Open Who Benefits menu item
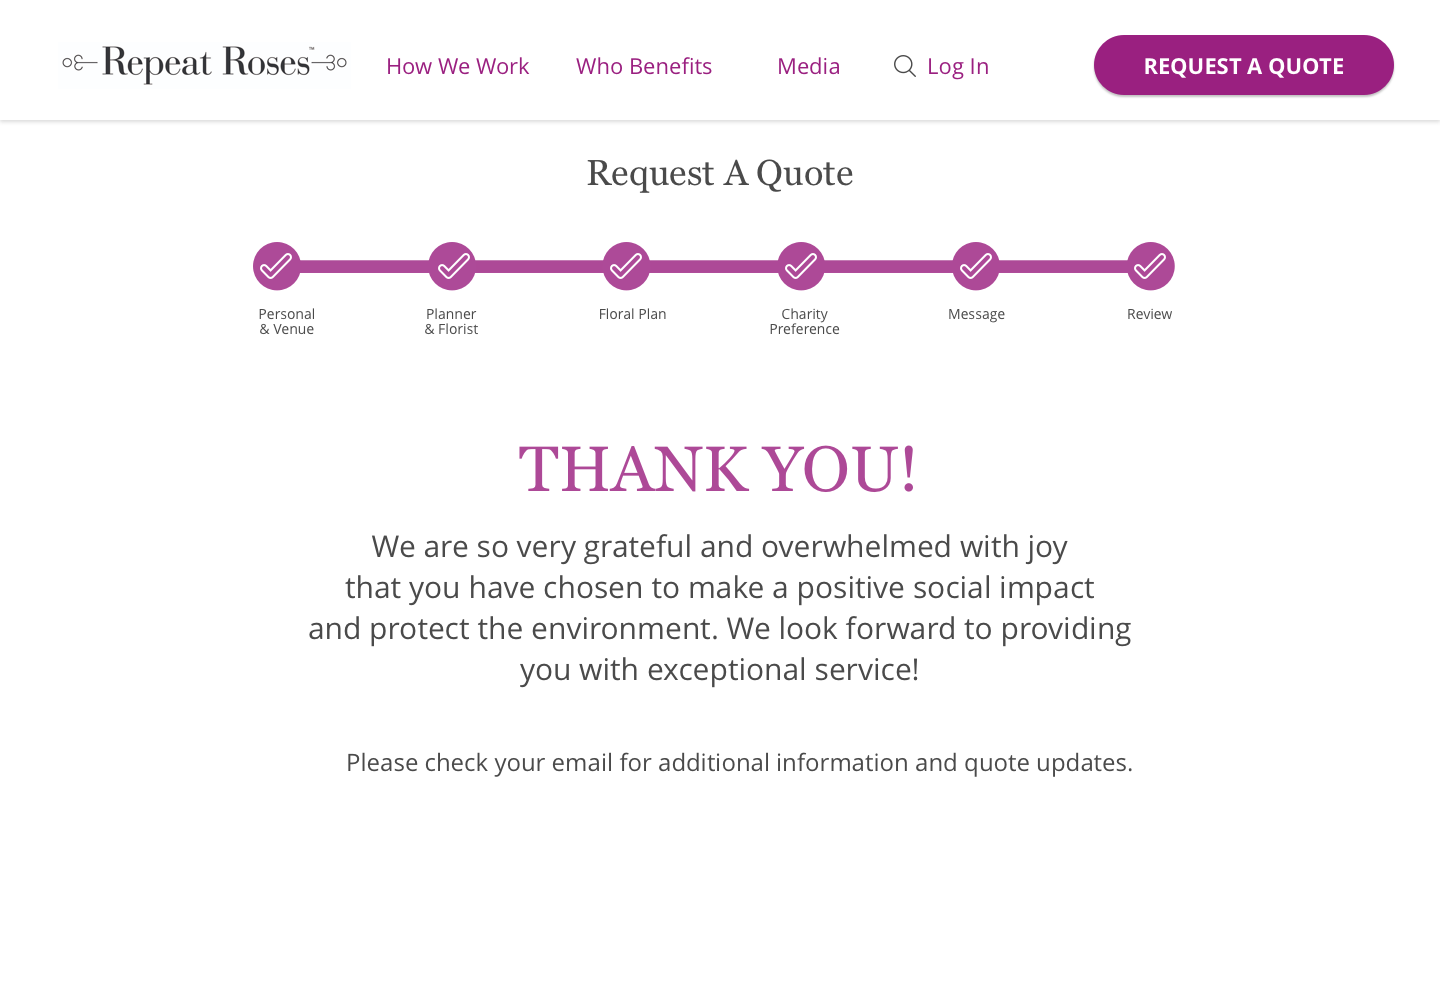Screen dimensions: 1440x1000 click(644, 66)
